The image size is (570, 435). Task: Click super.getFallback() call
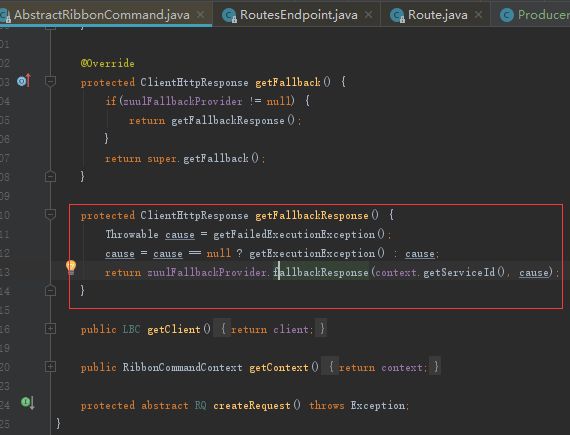pyautogui.click(x=203, y=158)
